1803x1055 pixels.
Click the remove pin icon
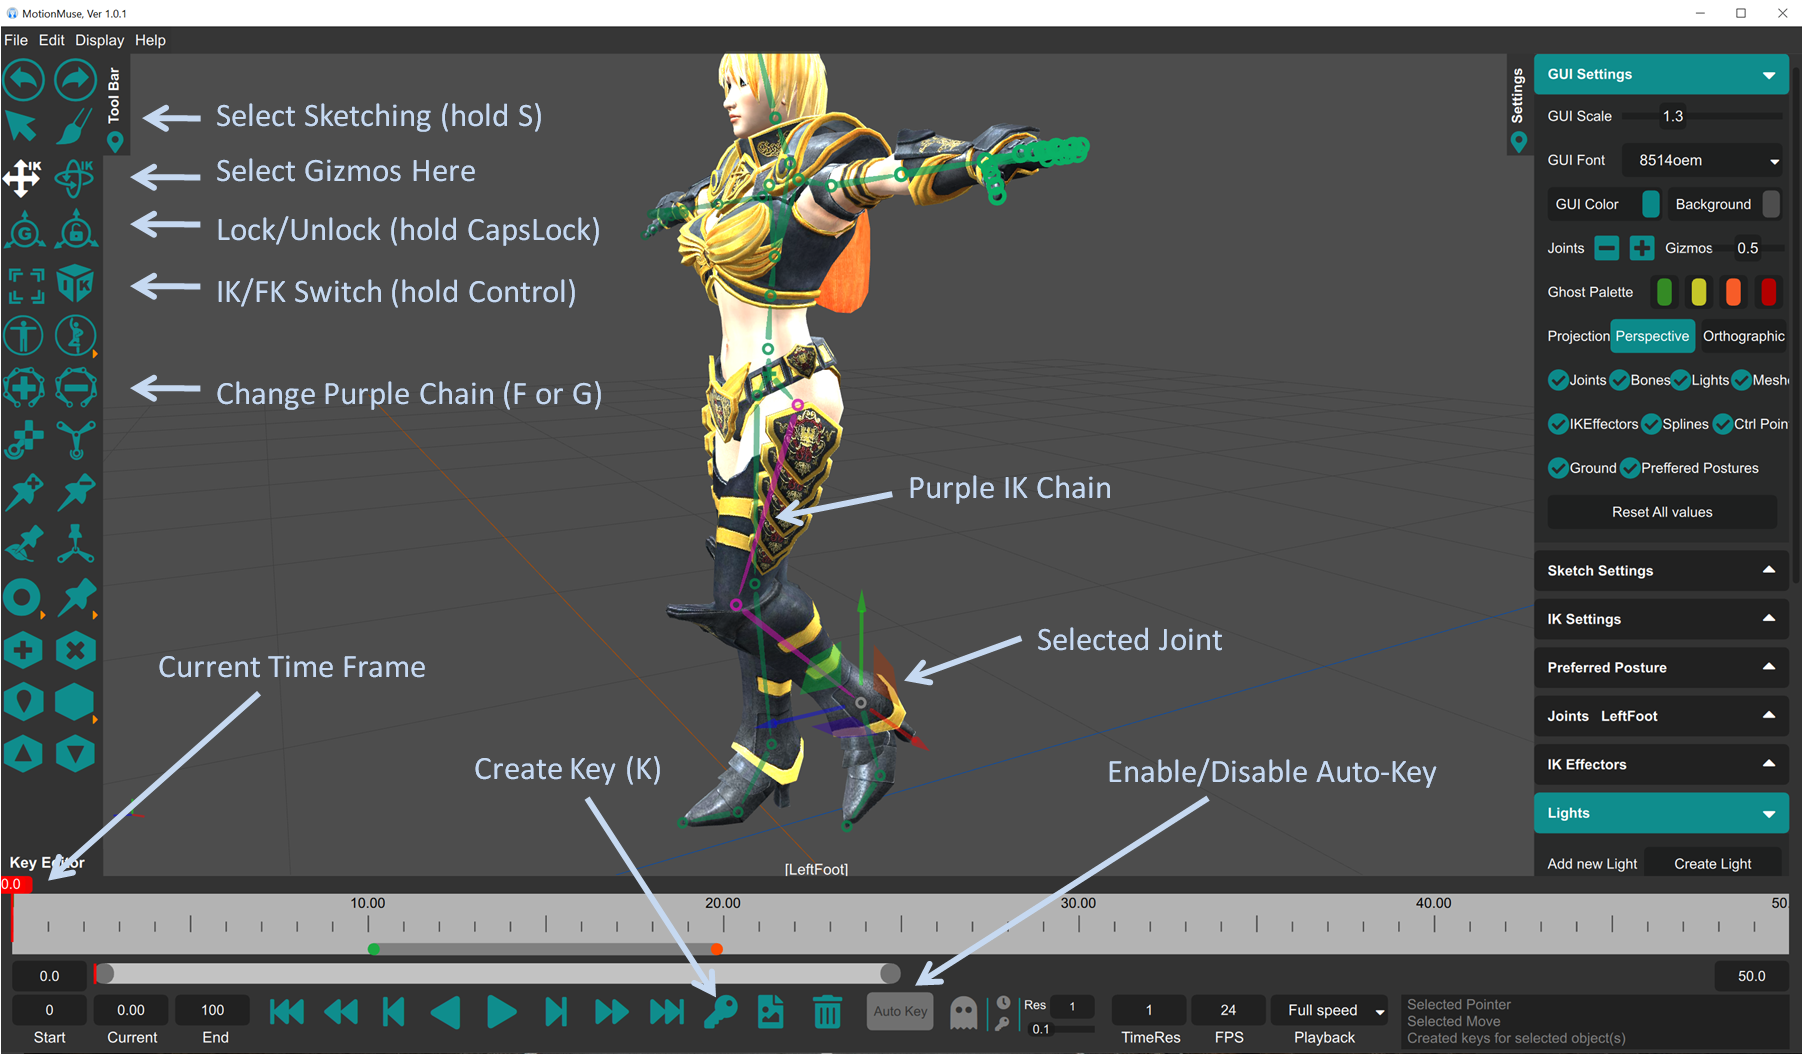click(76, 492)
